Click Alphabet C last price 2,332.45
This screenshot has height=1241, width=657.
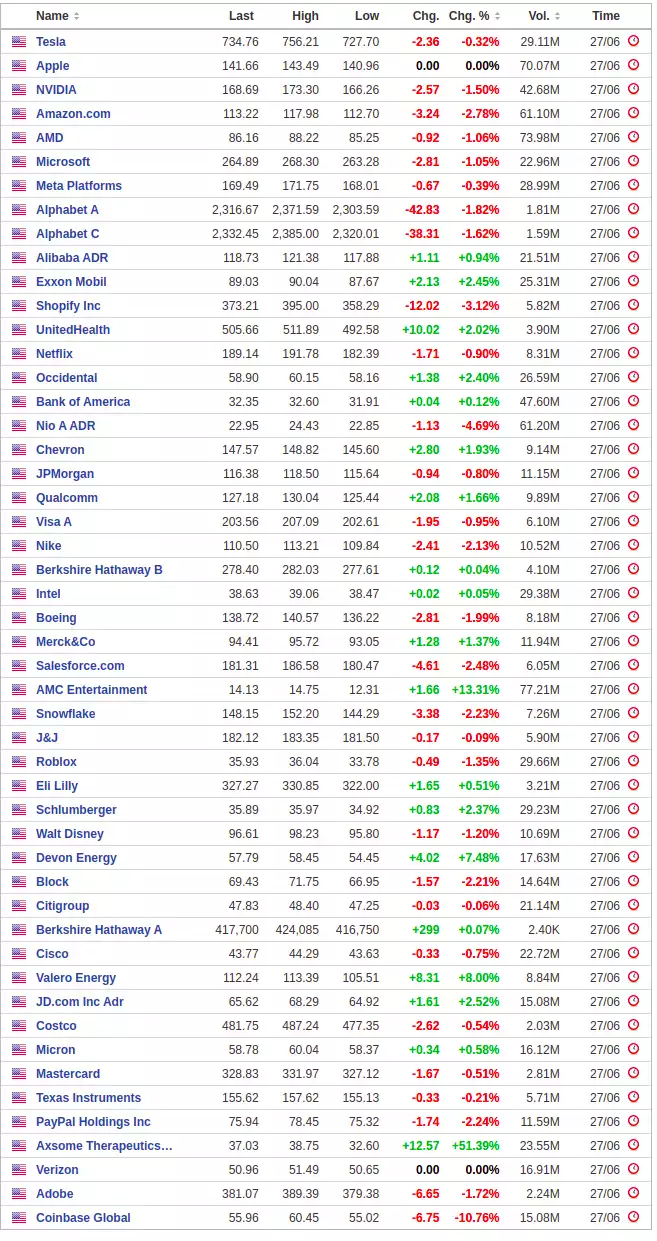pyautogui.click(x=235, y=234)
